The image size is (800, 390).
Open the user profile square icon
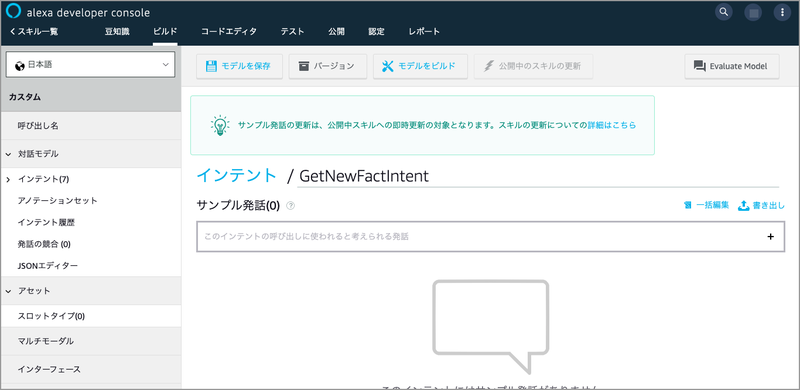(x=753, y=12)
